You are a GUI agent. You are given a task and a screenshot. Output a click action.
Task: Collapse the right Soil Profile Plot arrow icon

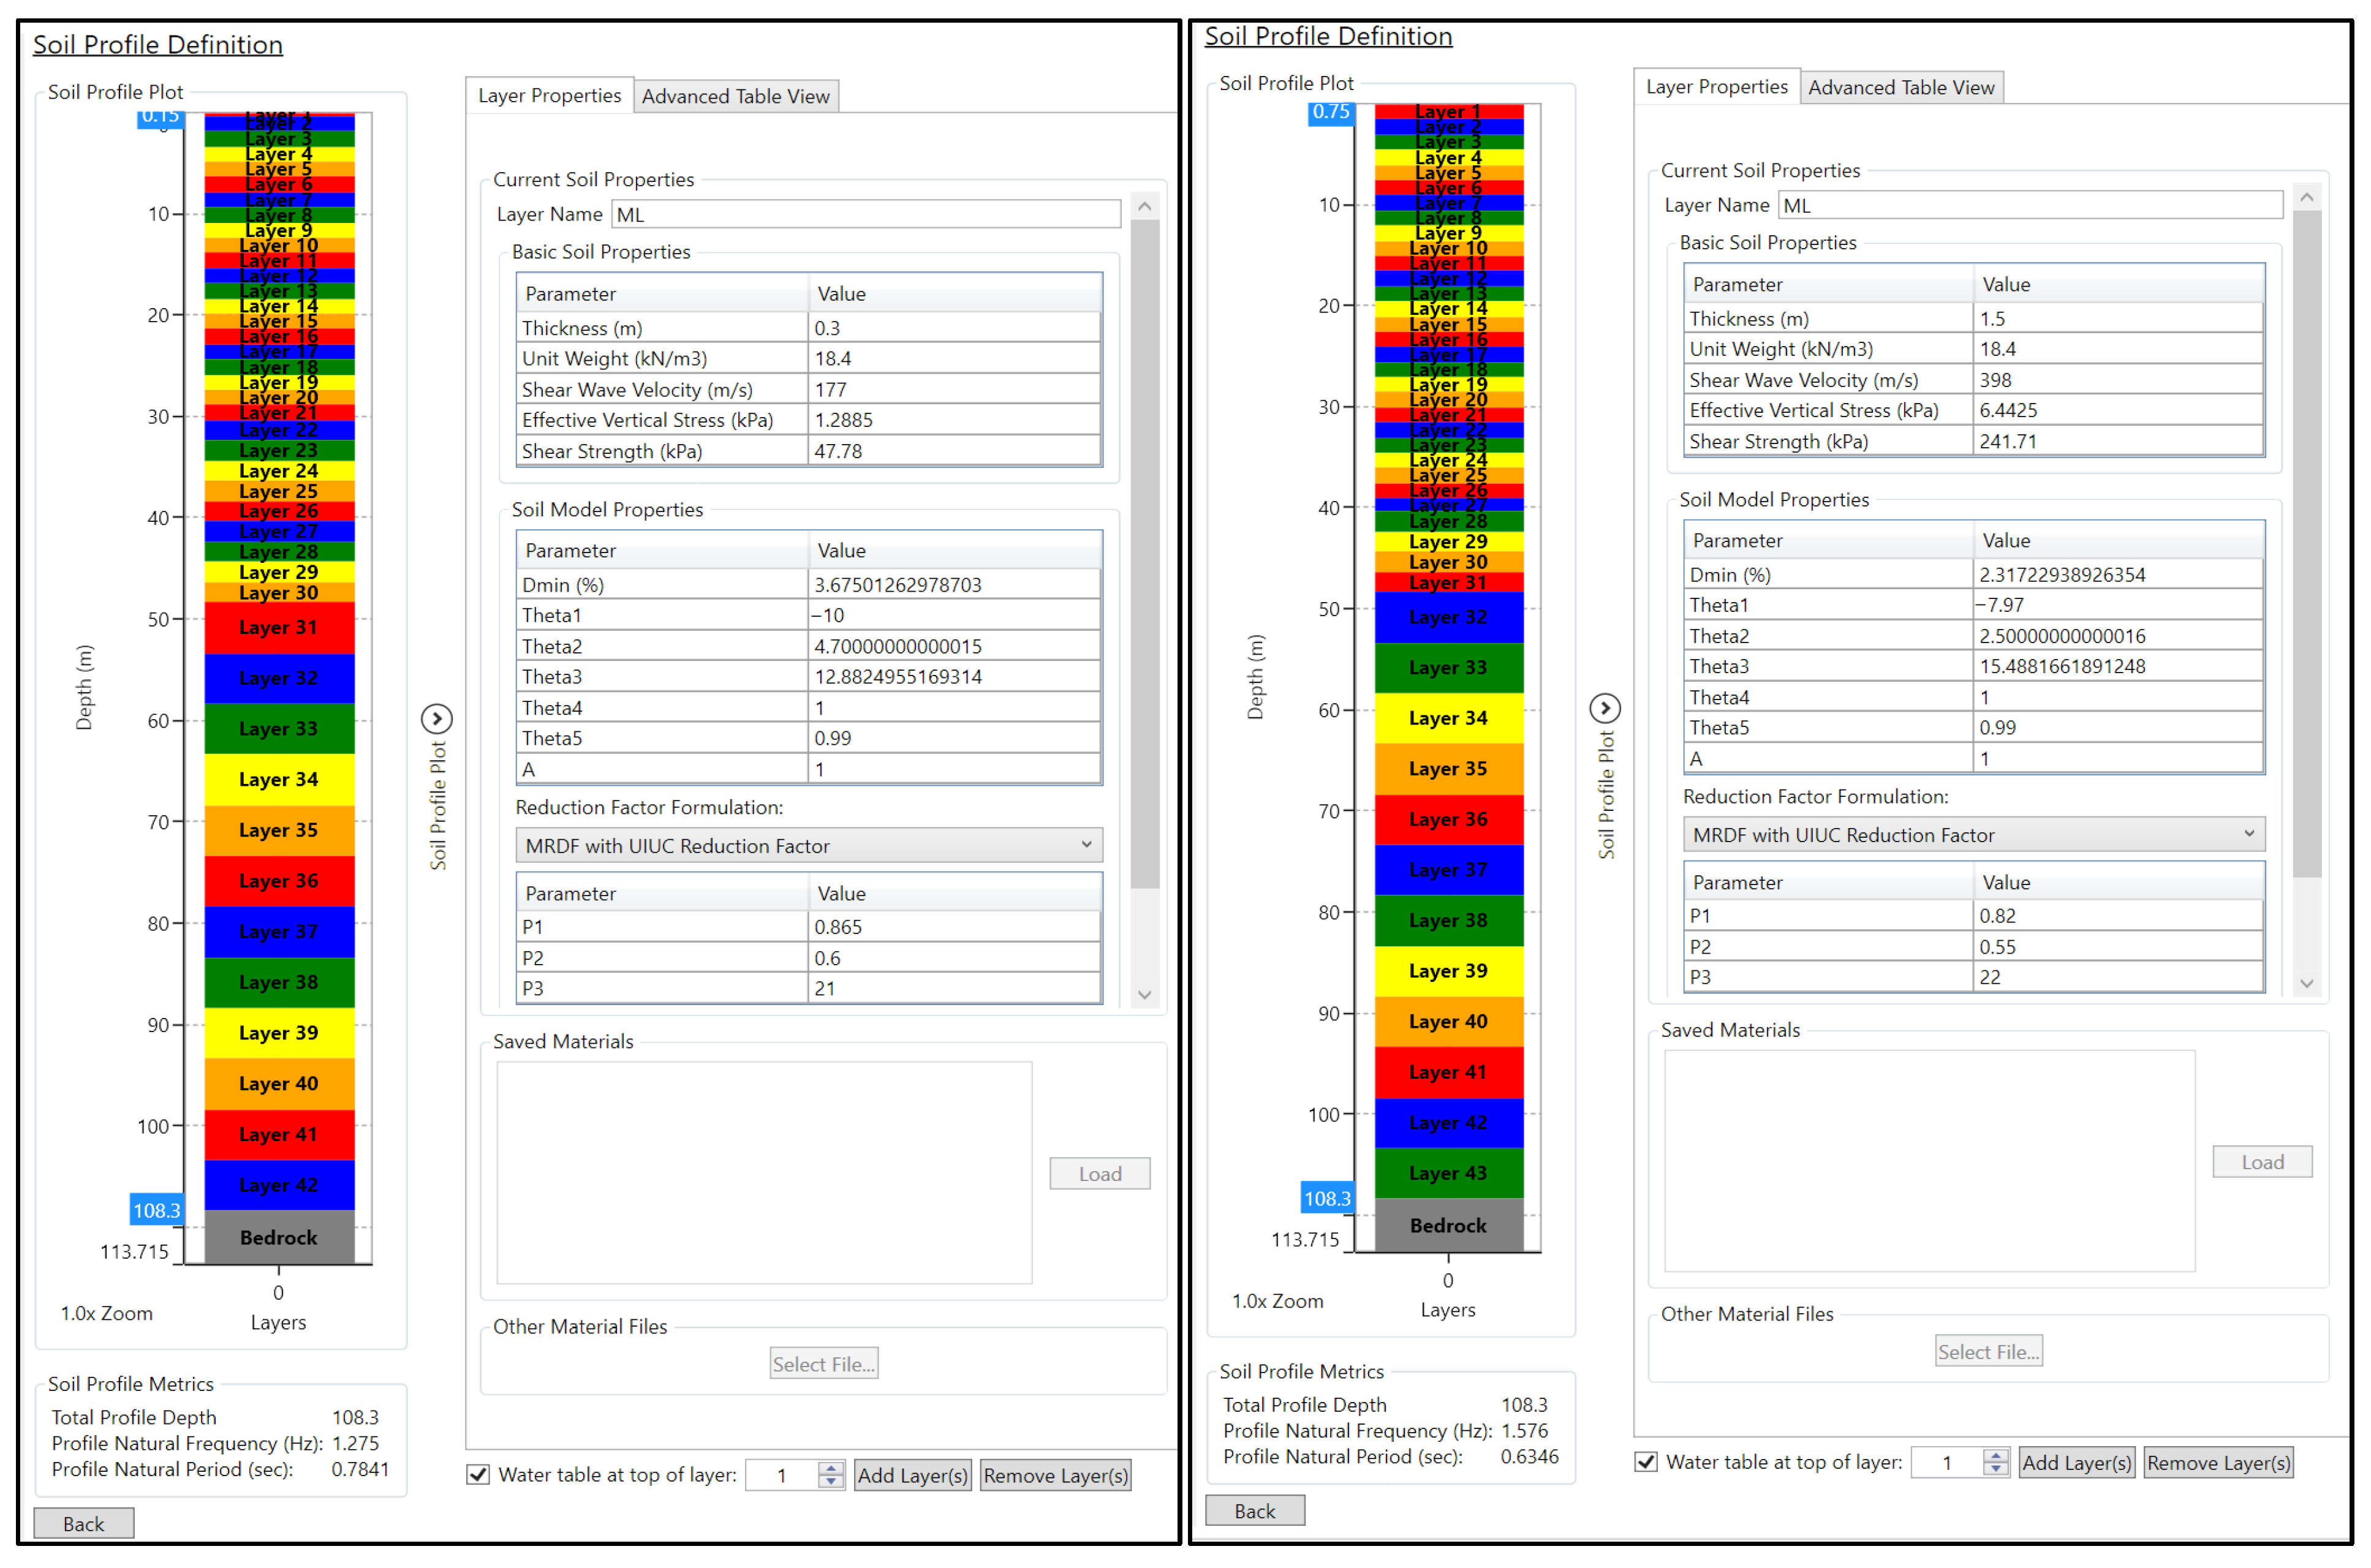[x=1605, y=709]
